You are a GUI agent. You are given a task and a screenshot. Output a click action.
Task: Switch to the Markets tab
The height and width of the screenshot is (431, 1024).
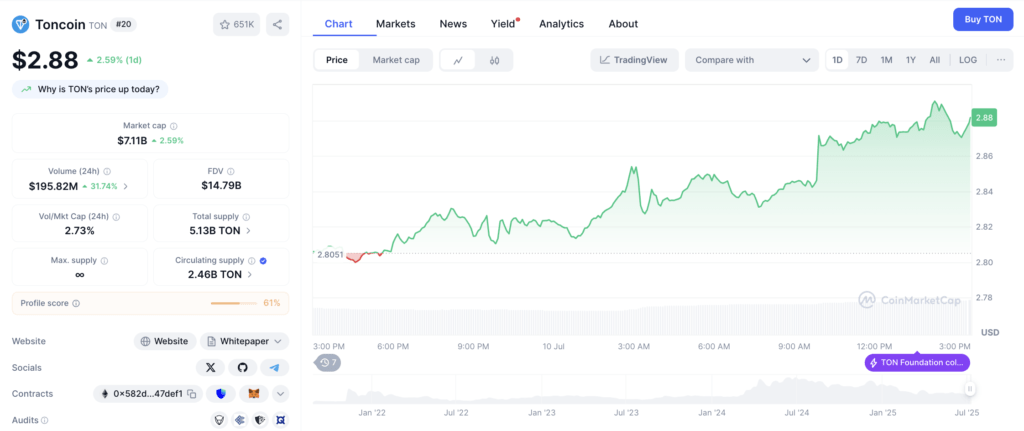396,24
